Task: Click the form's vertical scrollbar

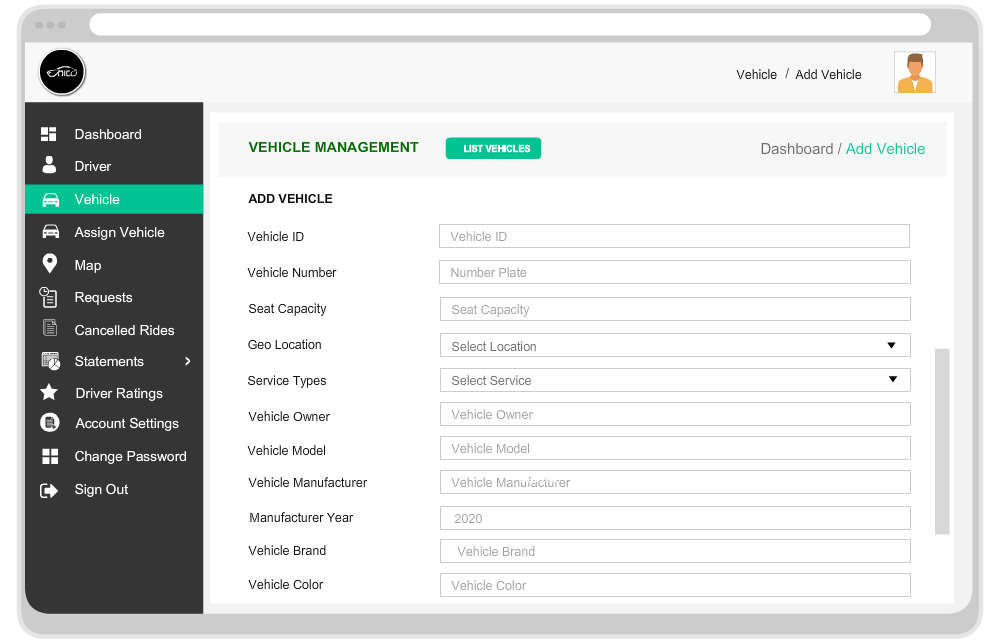Action: [942, 441]
